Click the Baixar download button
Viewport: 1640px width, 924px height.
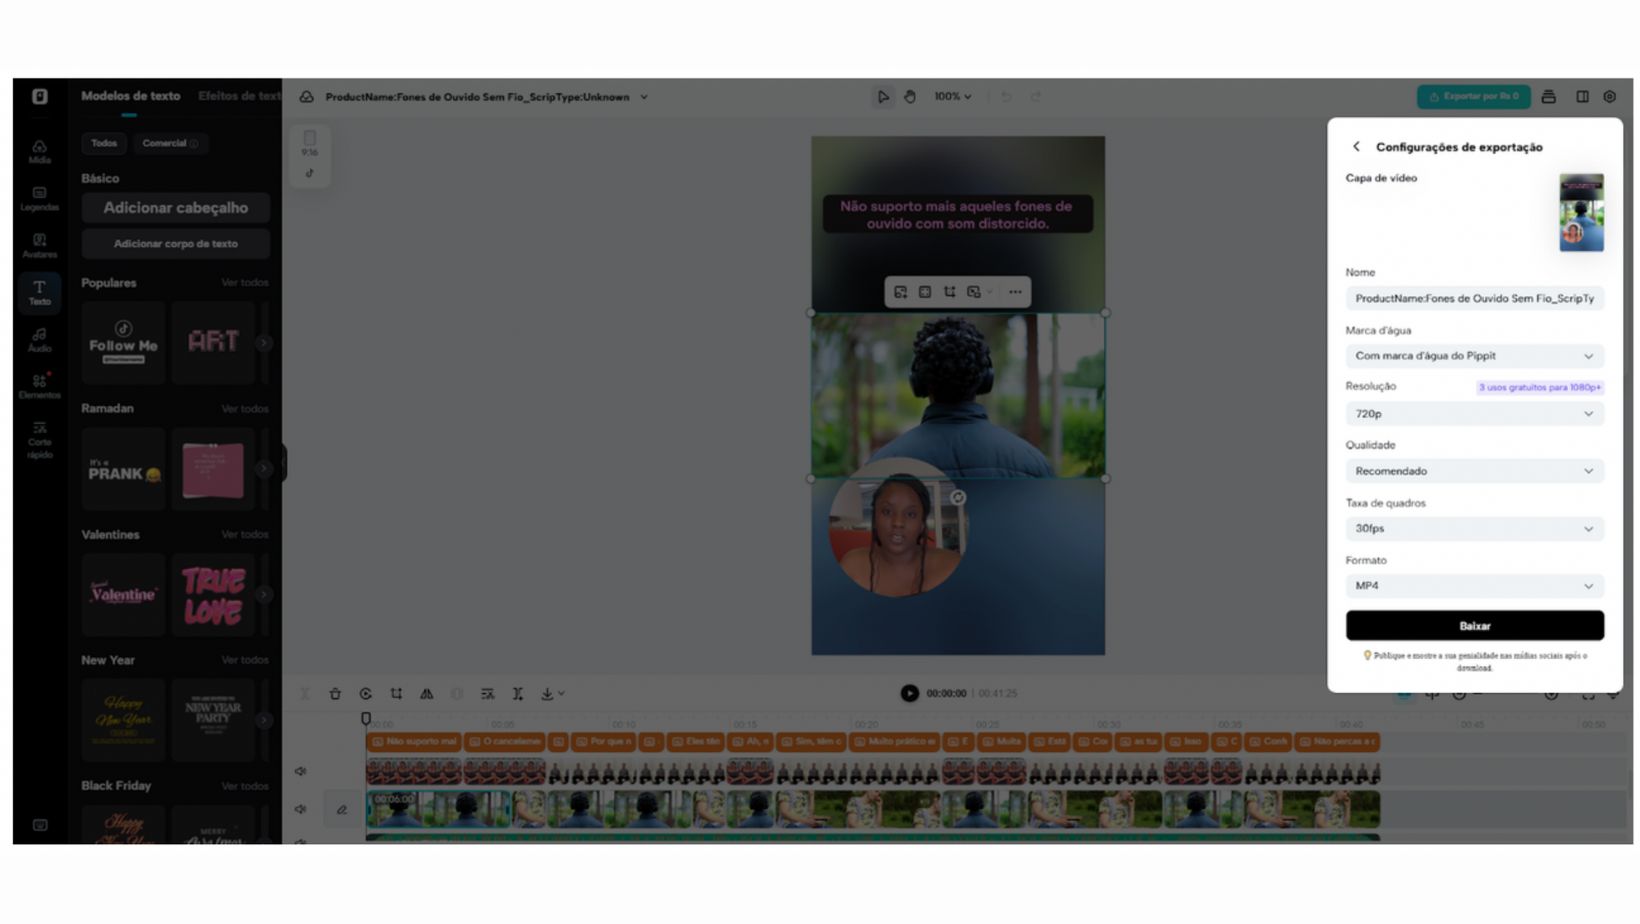point(1474,626)
